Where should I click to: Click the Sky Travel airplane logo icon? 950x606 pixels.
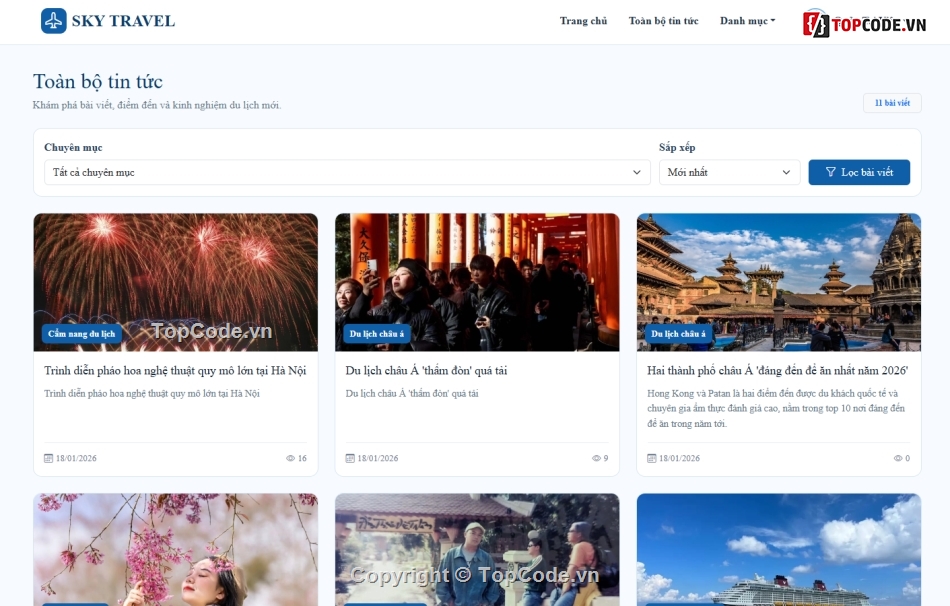[53, 21]
